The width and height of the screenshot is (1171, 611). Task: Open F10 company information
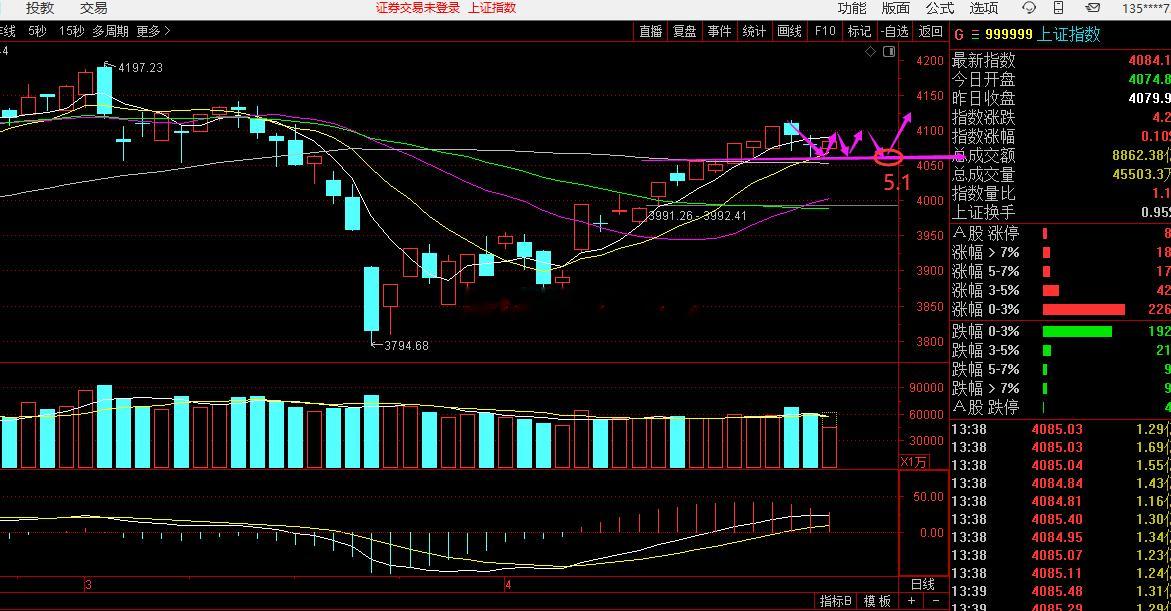(824, 31)
